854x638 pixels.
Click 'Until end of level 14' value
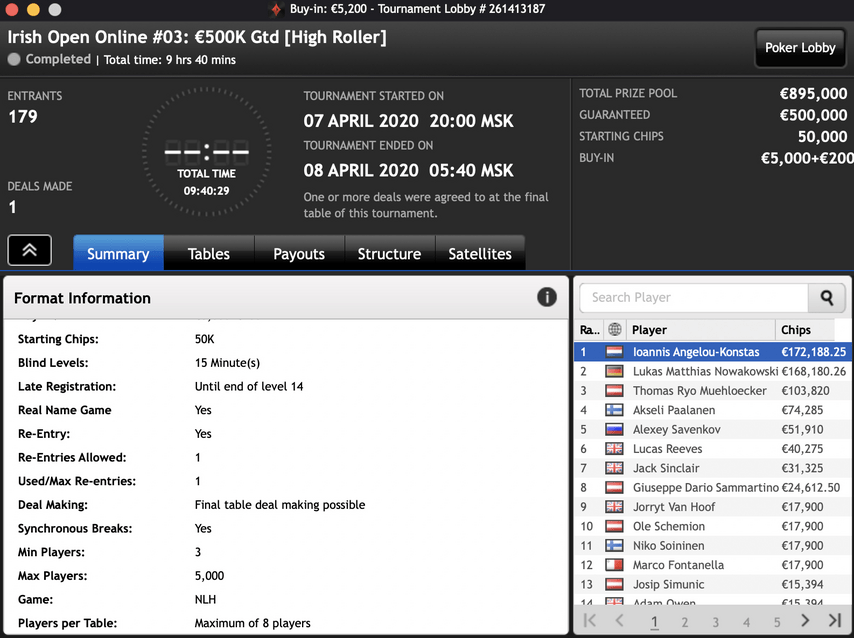coord(249,386)
